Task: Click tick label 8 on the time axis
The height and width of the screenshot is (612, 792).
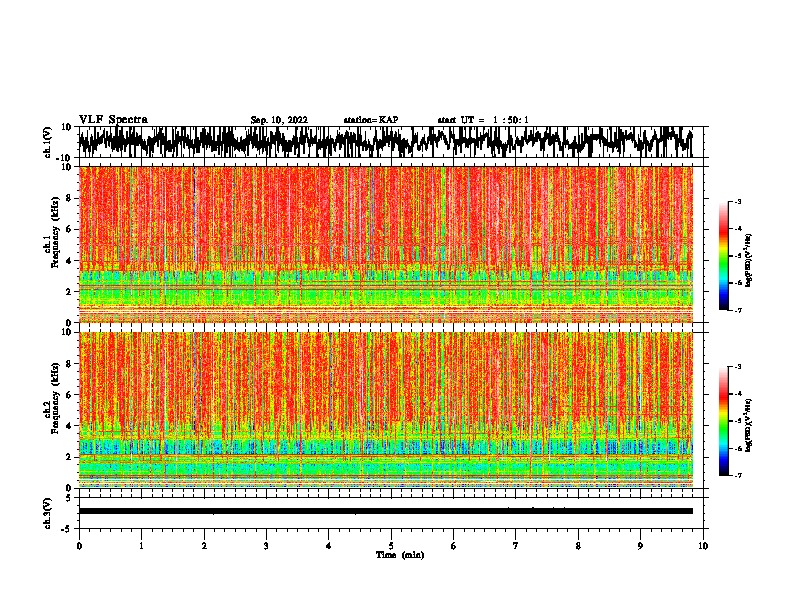Action: tap(578, 546)
